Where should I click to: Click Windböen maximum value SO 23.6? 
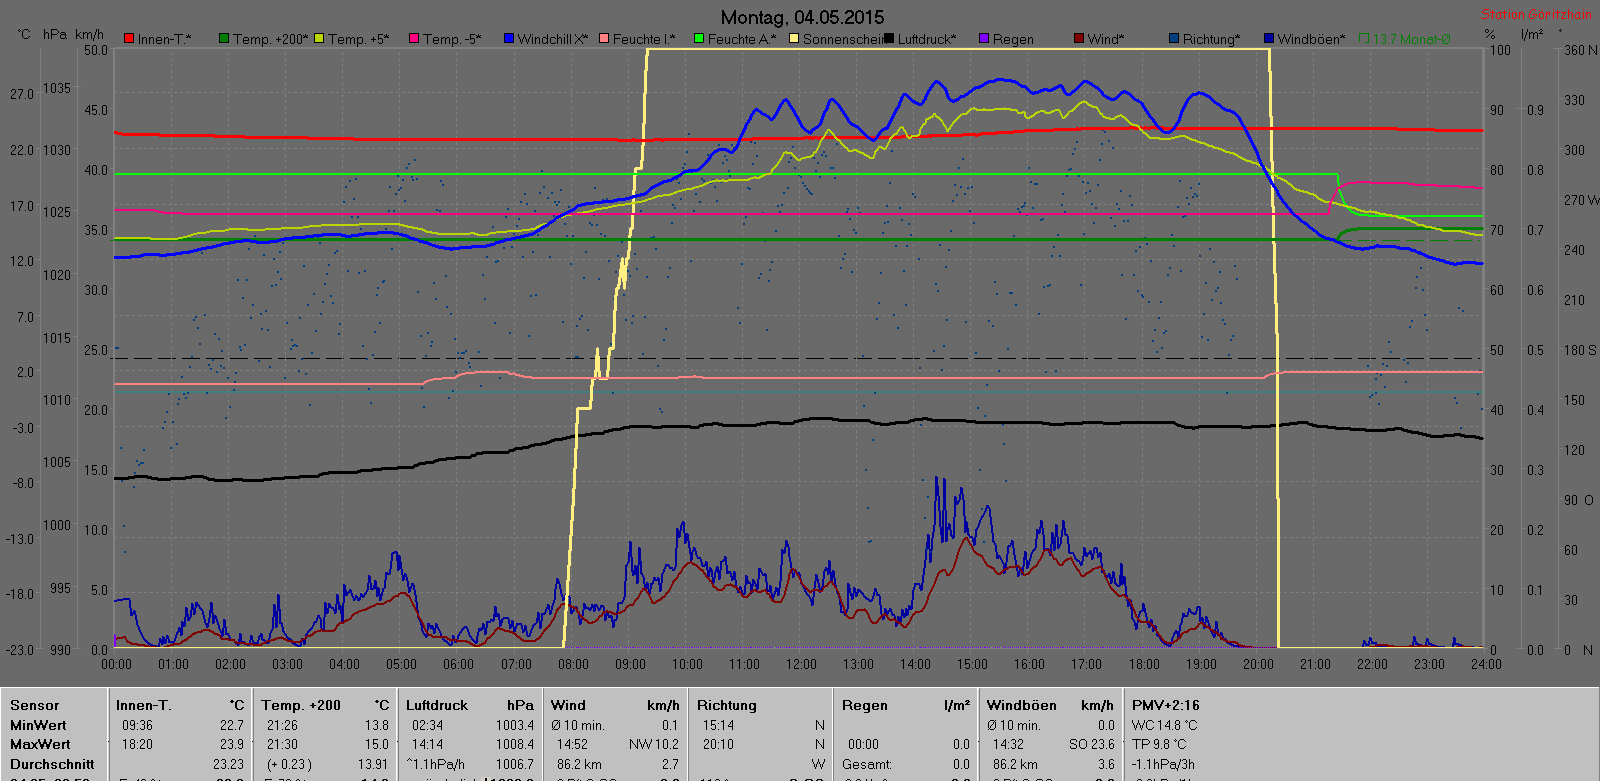click(x=1092, y=744)
